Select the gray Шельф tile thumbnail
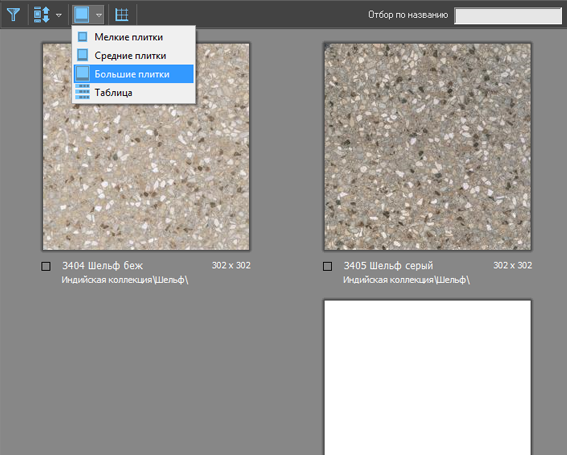This screenshot has width=567, height=455. [427, 147]
